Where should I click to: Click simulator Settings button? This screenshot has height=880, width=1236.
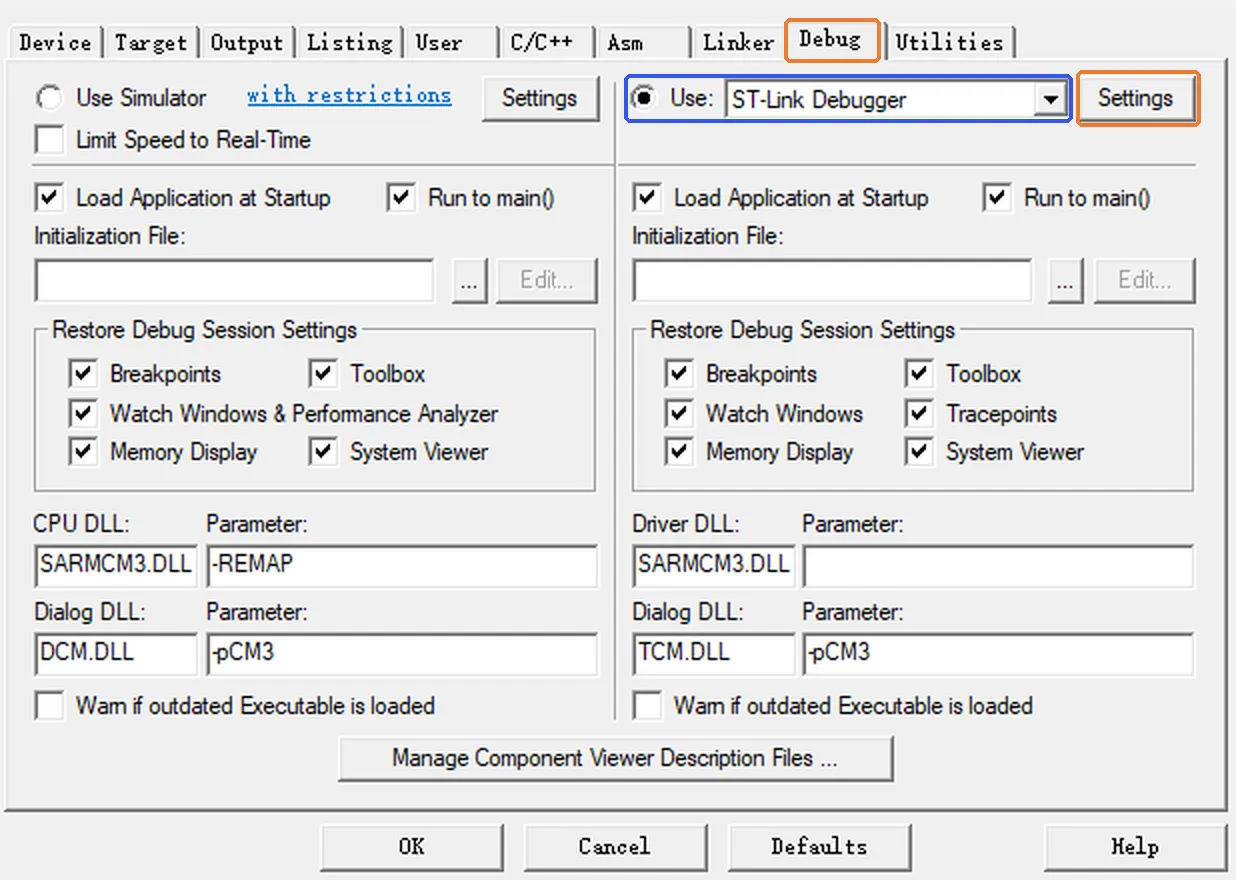540,98
